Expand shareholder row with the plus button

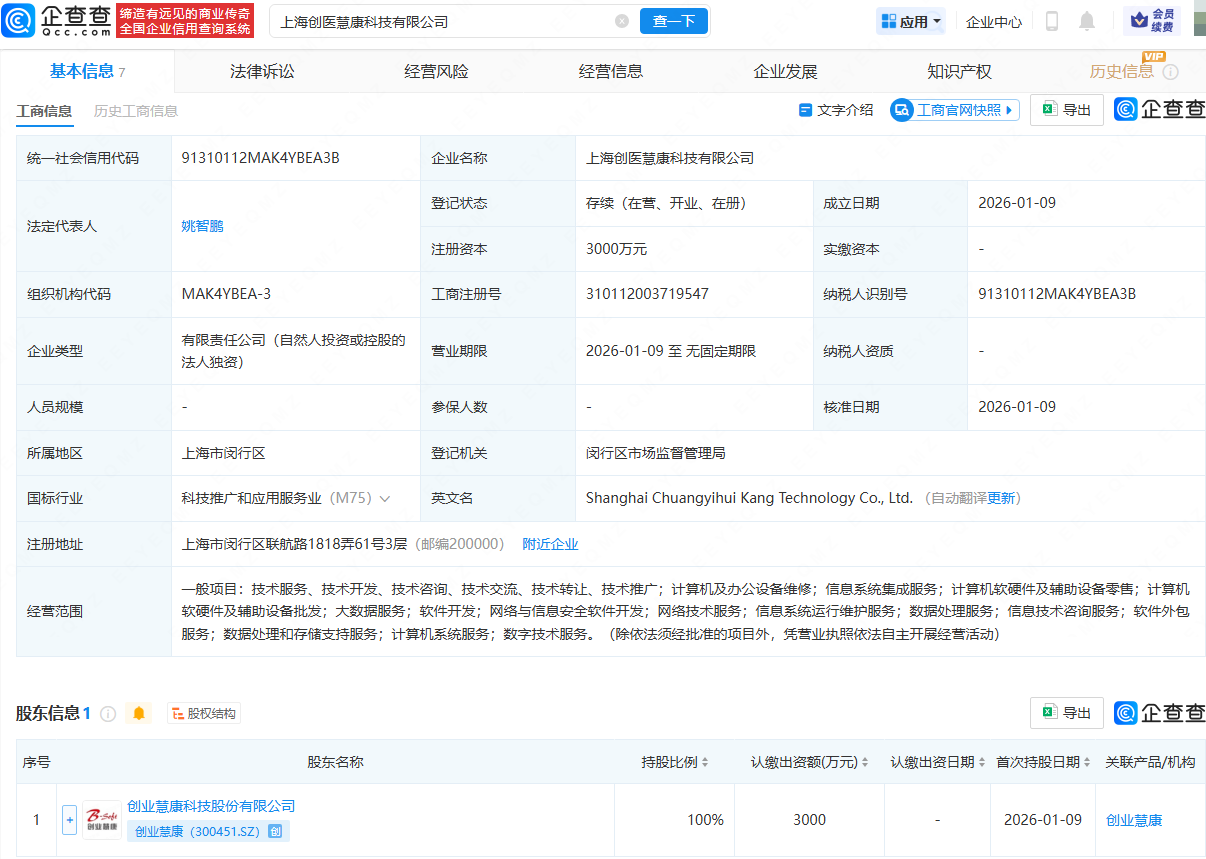69,820
